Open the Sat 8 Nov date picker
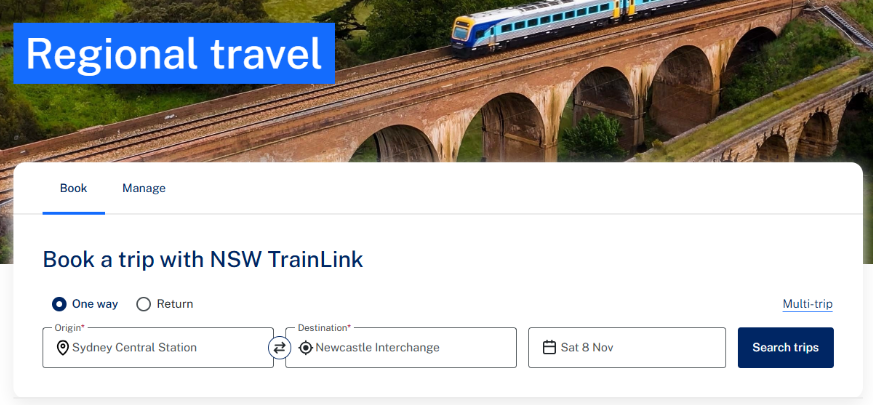Image resolution: width=873 pixels, height=405 pixels. coord(627,348)
